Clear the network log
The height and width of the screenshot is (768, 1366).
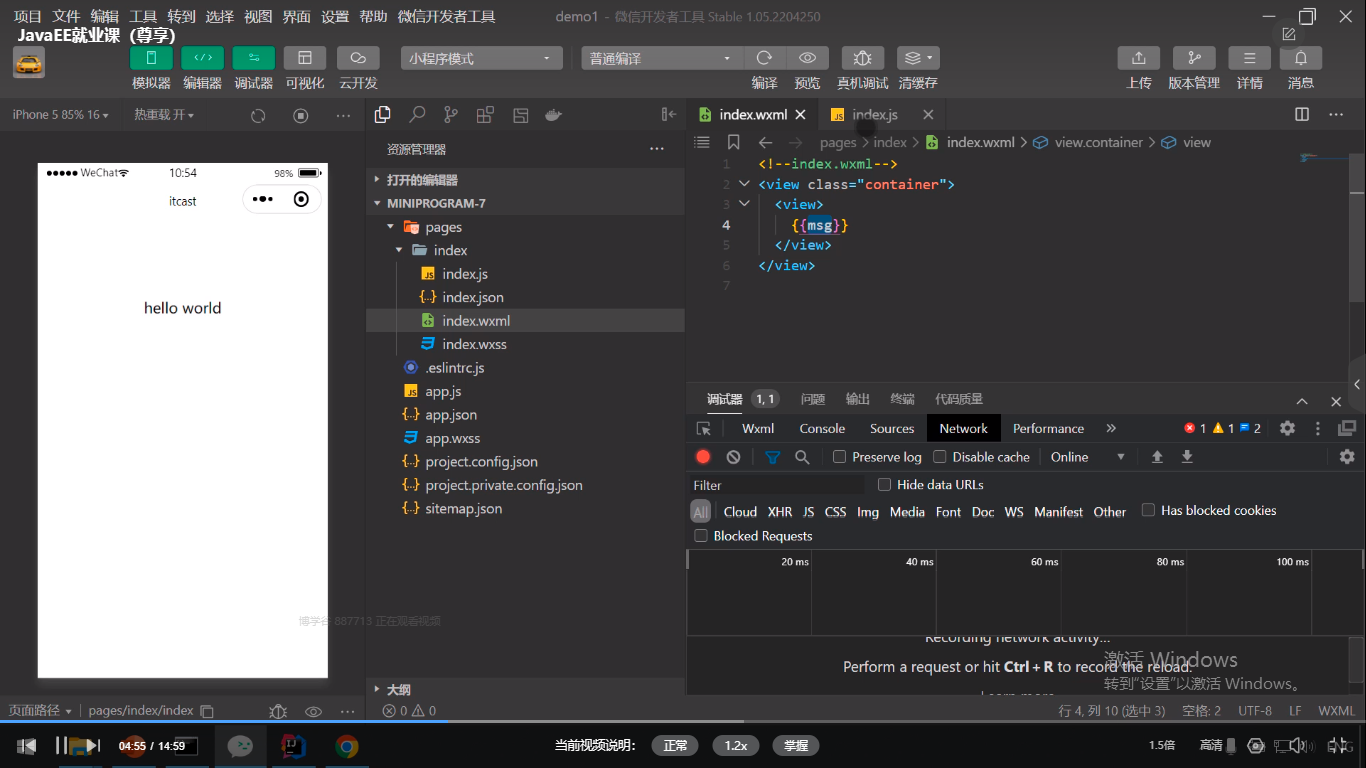(733, 457)
